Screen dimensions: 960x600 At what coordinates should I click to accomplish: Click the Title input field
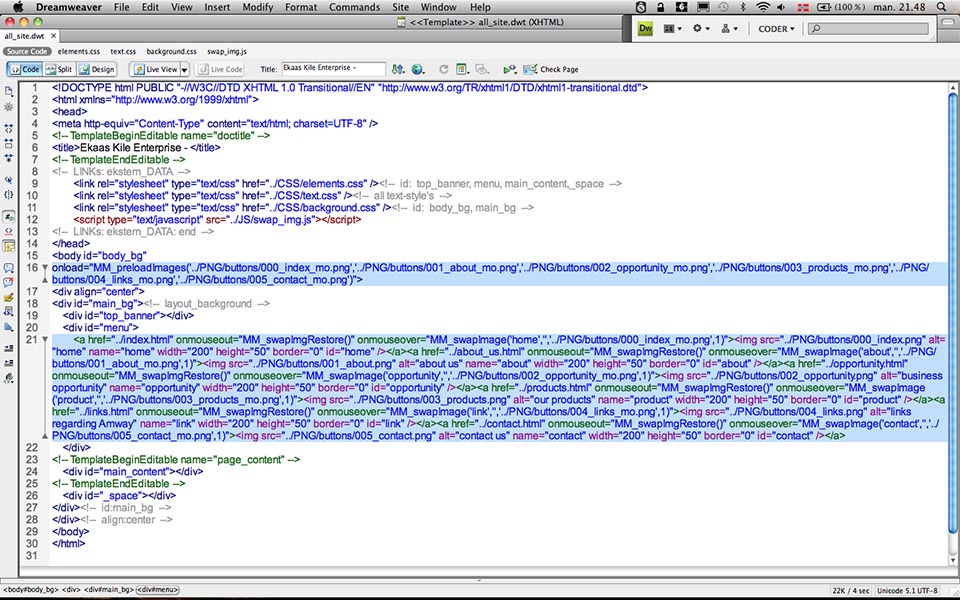coord(333,69)
